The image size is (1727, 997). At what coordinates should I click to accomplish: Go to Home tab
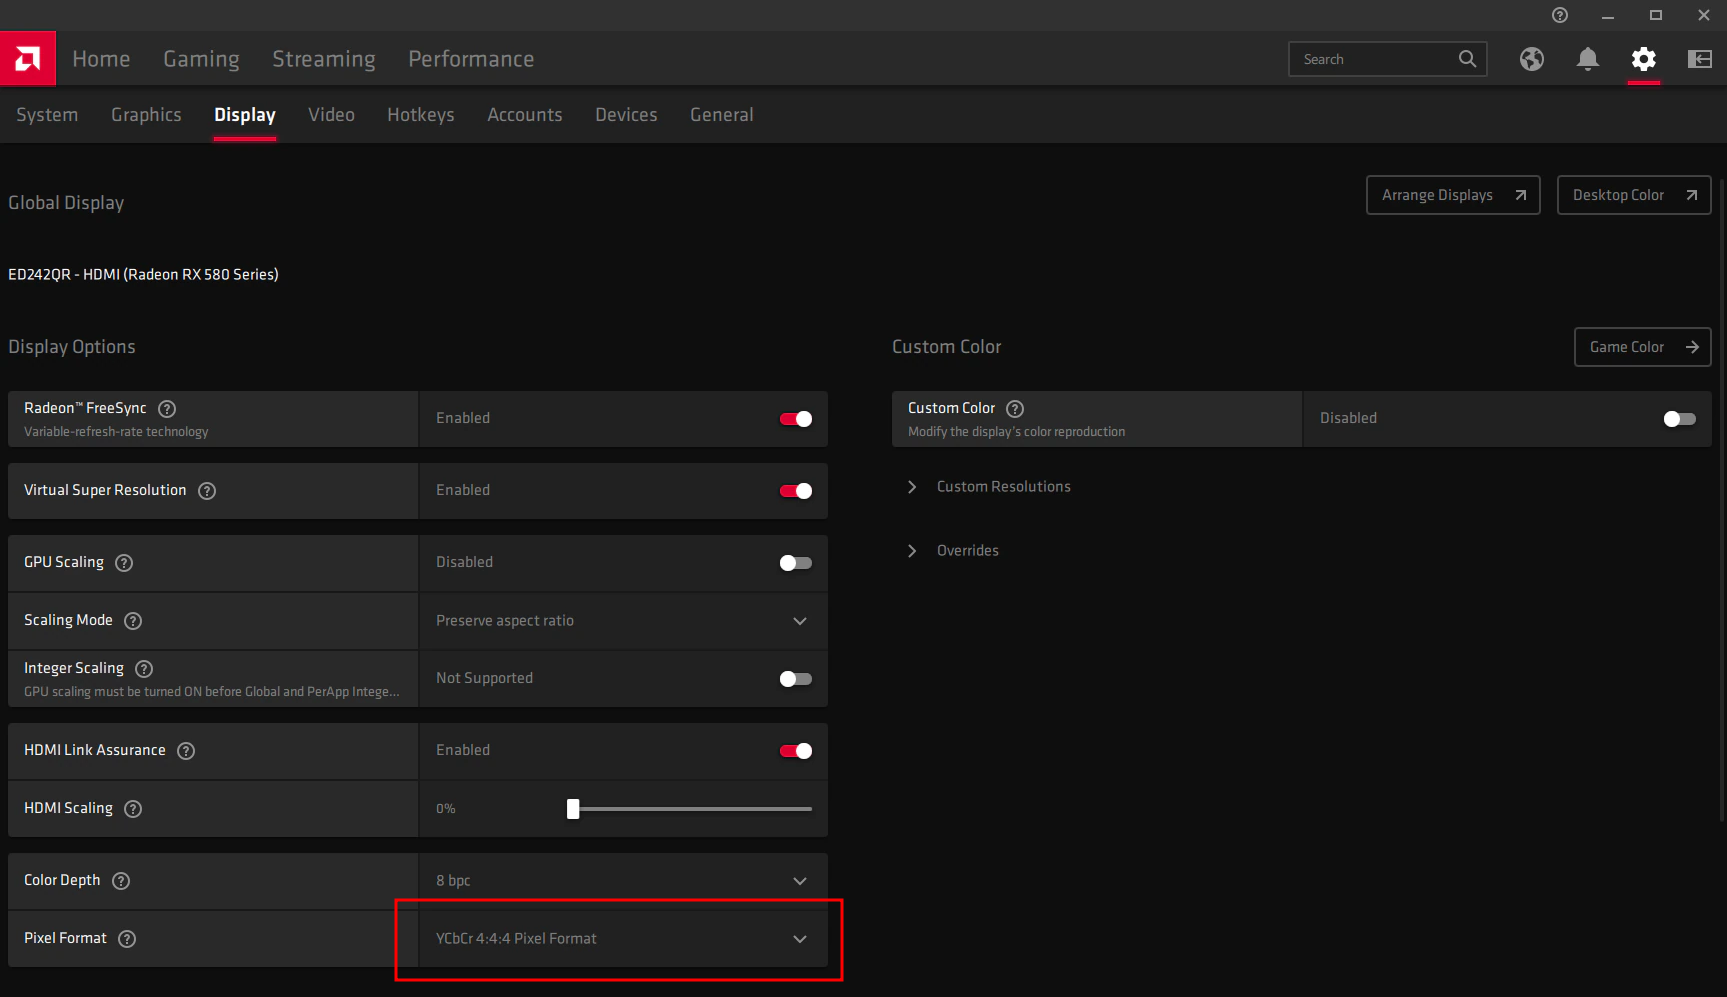(101, 59)
